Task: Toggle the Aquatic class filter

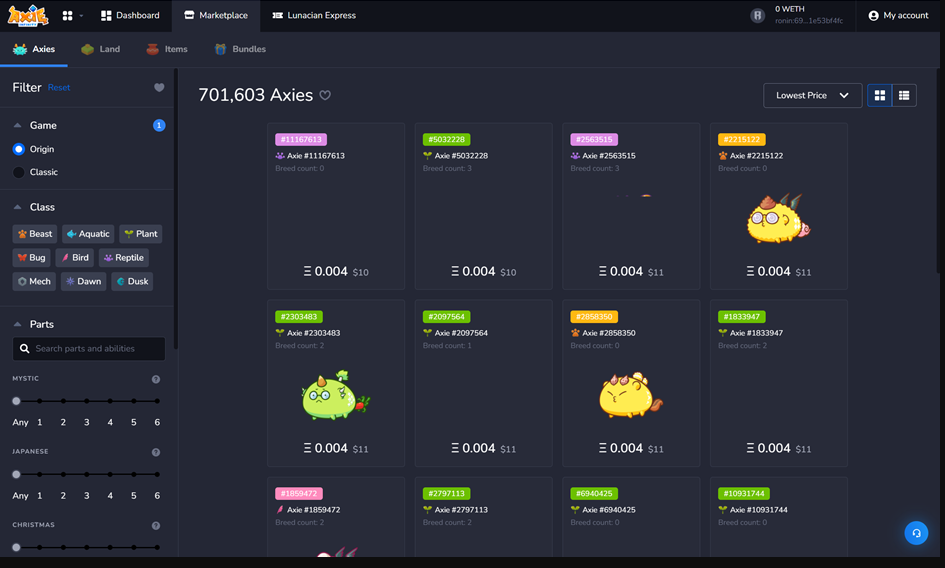Action: tap(88, 234)
